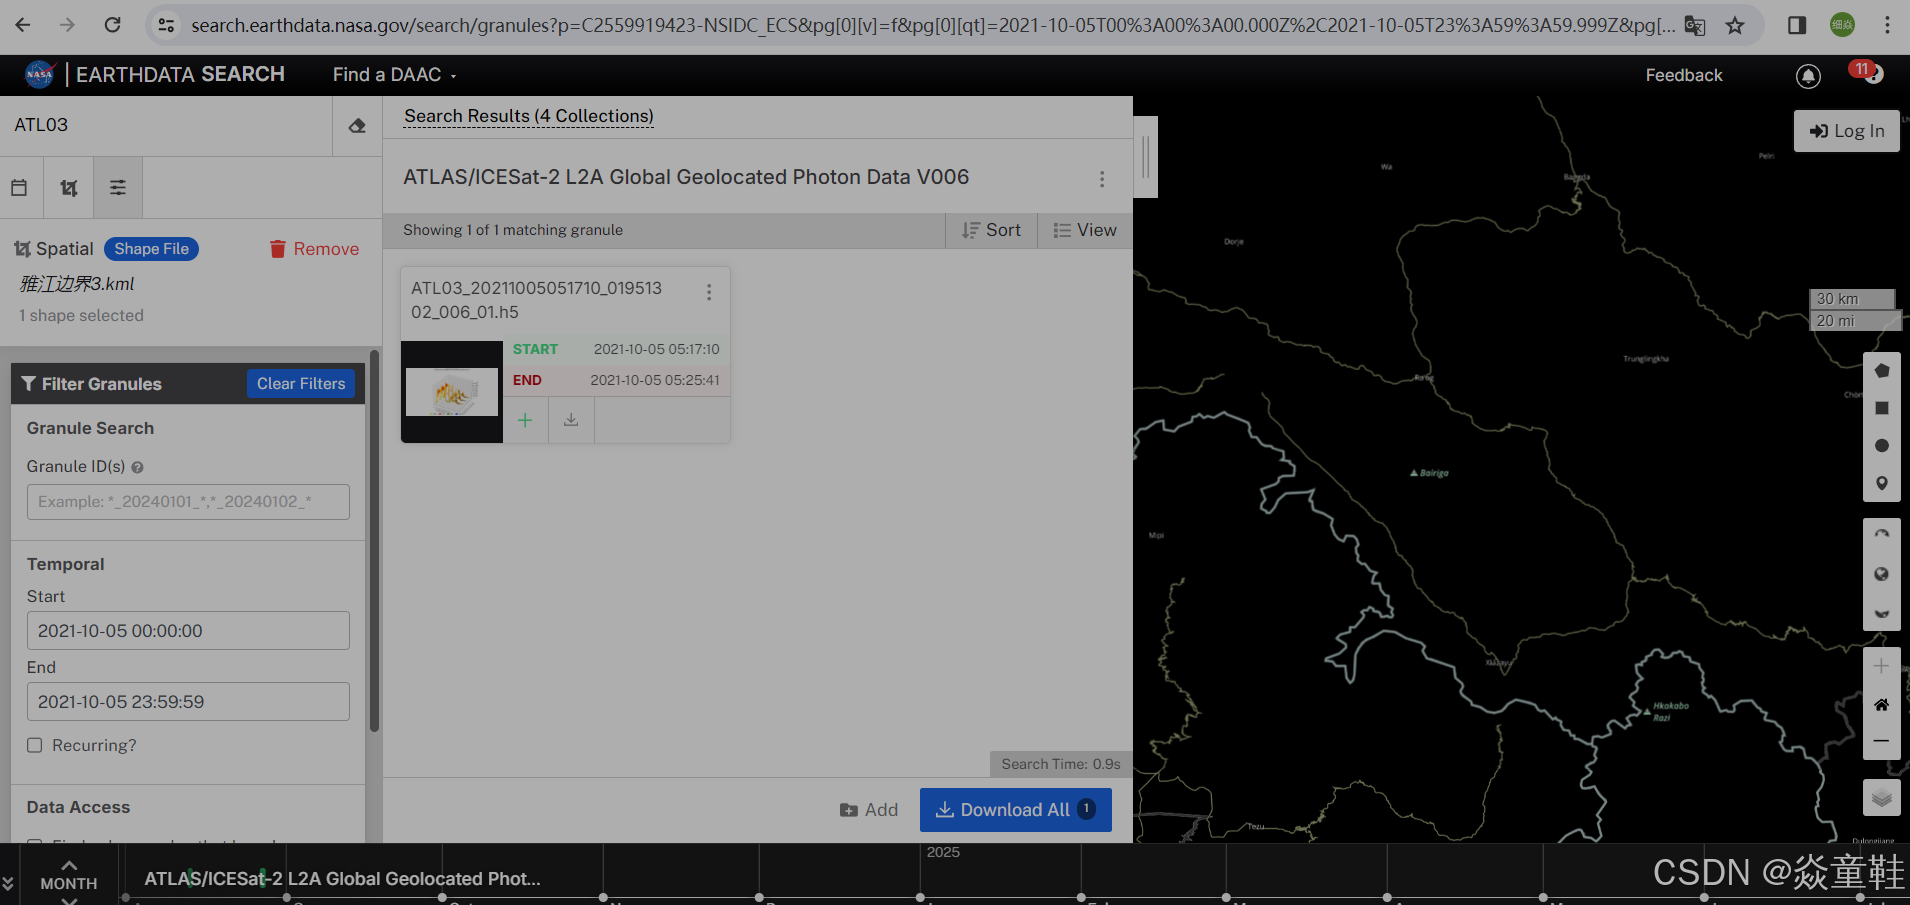This screenshot has height=905, width=1910.
Task: Open the granule card more-actions menu
Action: tap(709, 292)
